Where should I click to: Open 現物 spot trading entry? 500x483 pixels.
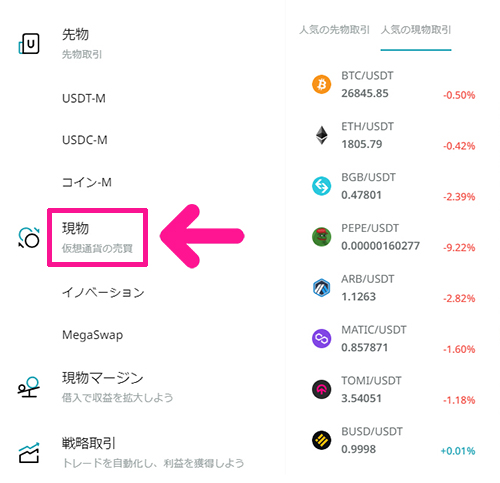[97, 237]
